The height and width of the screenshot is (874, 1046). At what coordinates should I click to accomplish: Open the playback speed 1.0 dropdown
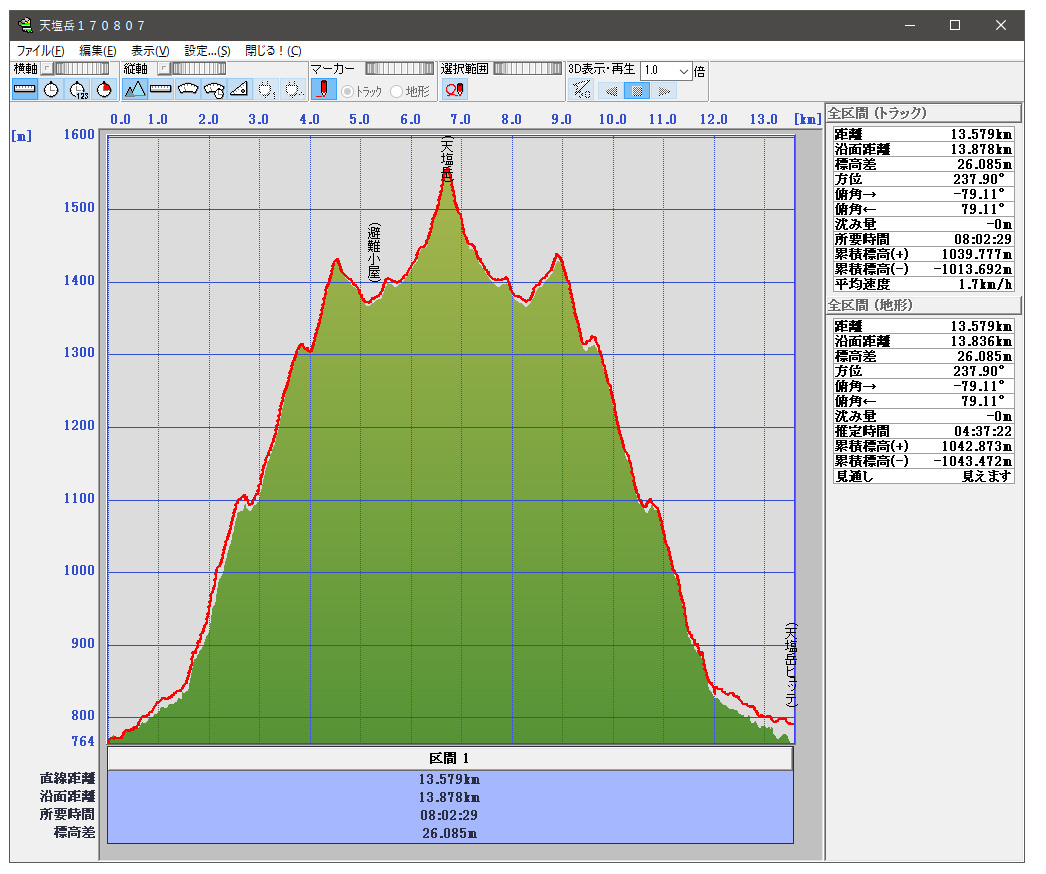(684, 71)
